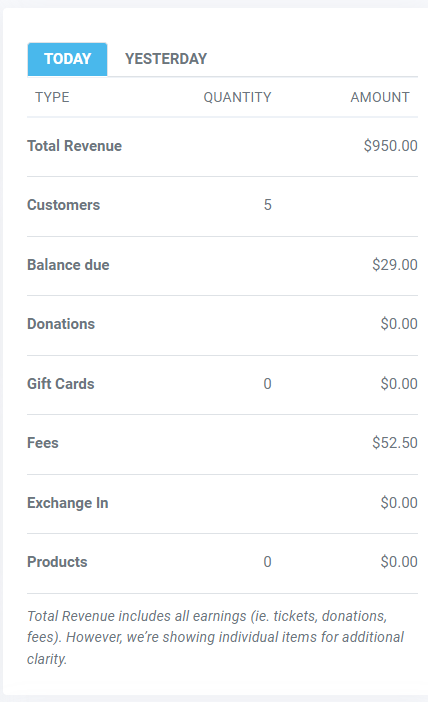The width and height of the screenshot is (428, 702).
Task: Click the Products row label
Action: click(57, 562)
